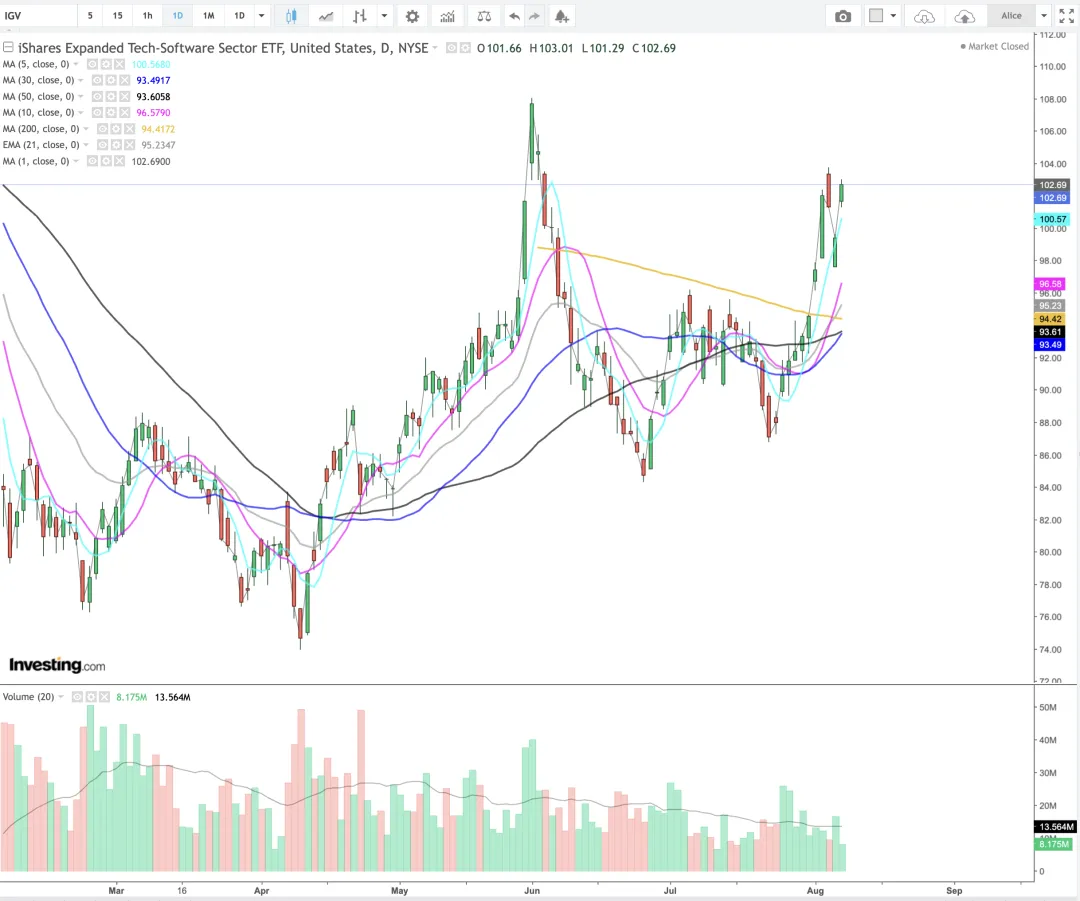Remove the MA (5, close, 0) indicator
The image size is (1080, 901).
(x=119, y=64)
